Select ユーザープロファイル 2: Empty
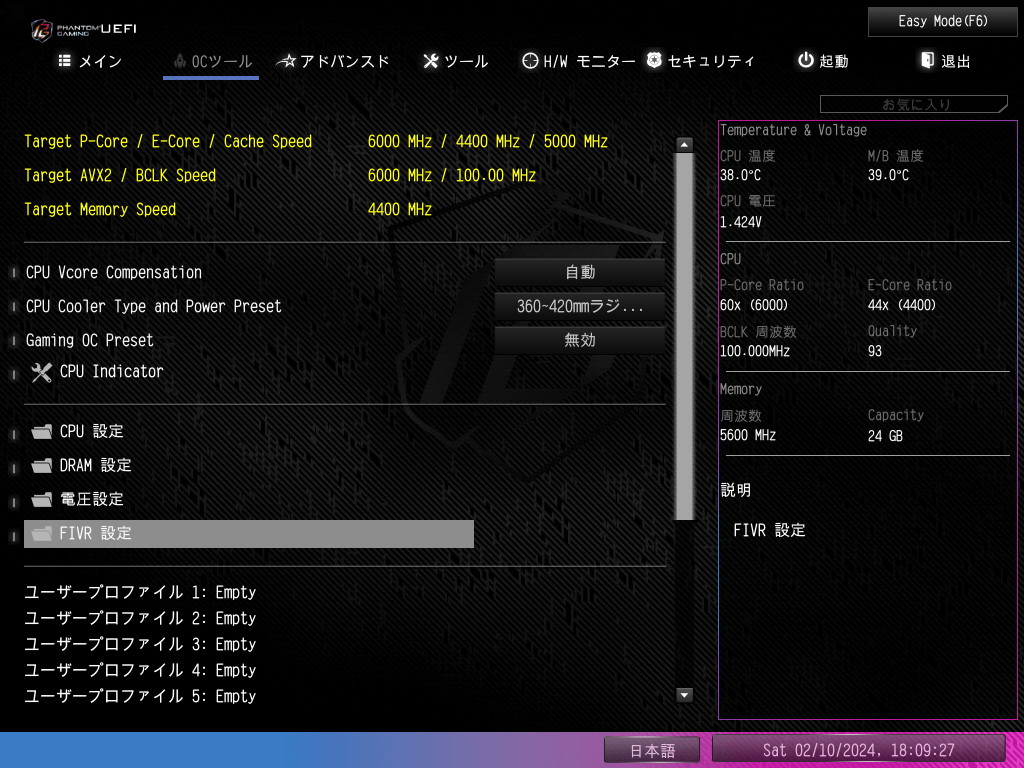Viewport: 1024px width, 768px height. 140,618
